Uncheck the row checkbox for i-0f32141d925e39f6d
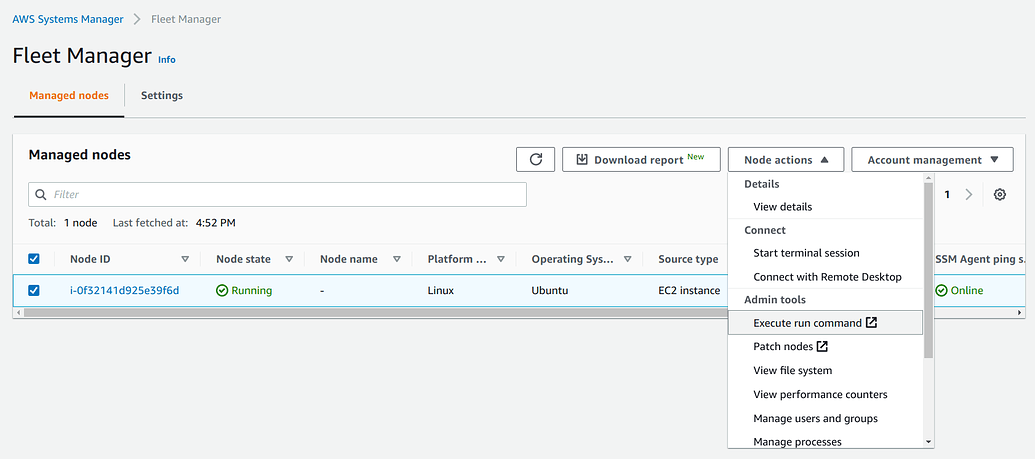 [34, 291]
